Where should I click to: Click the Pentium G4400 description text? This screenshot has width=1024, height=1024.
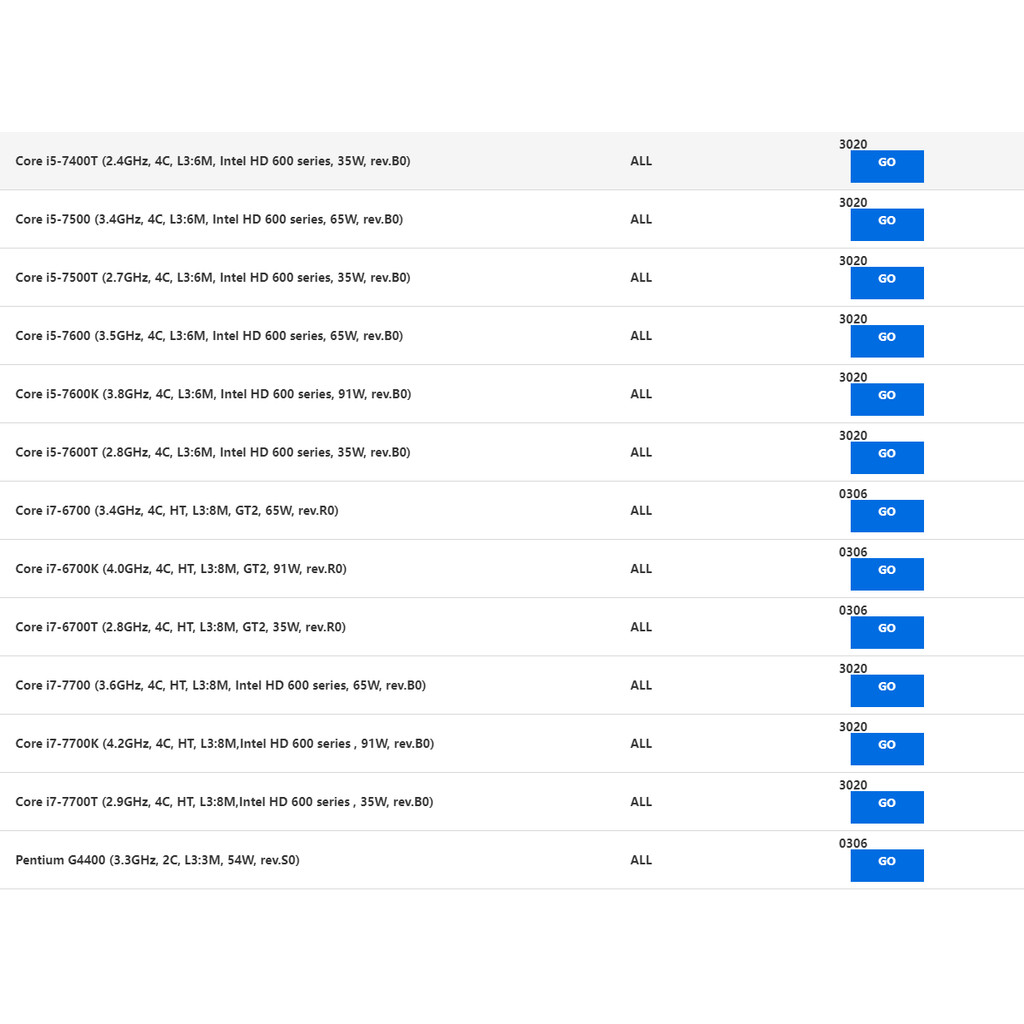[157, 860]
